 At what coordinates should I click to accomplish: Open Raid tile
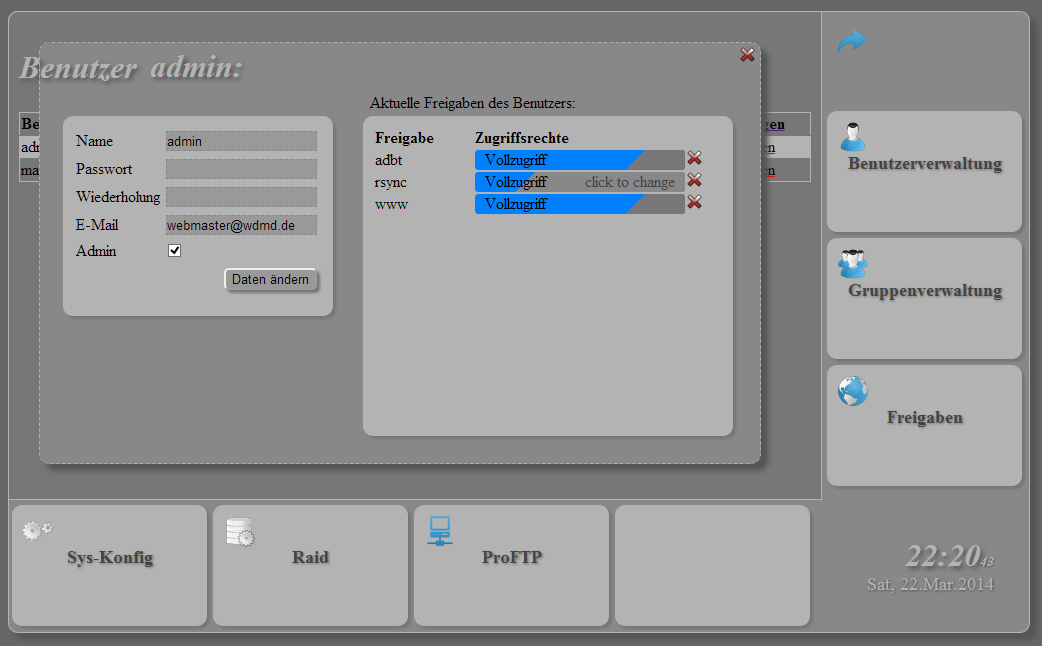310,566
